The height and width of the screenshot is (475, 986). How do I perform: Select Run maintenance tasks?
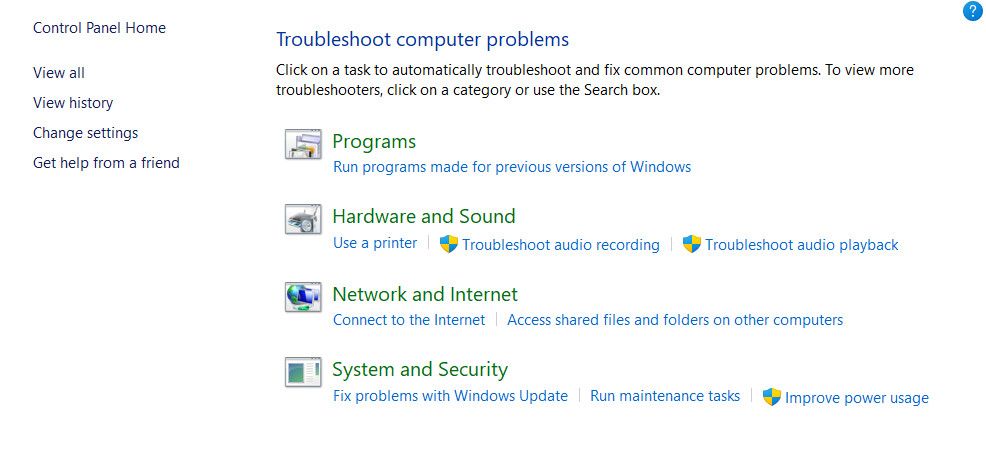pyautogui.click(x=665, y=396)
